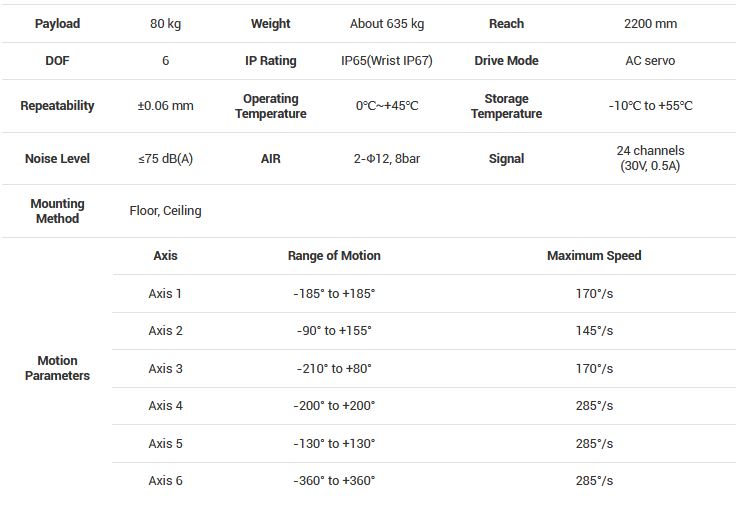The image size is (736, 522).
Task: Click the IP Rating label
Action: pos(270,61)
